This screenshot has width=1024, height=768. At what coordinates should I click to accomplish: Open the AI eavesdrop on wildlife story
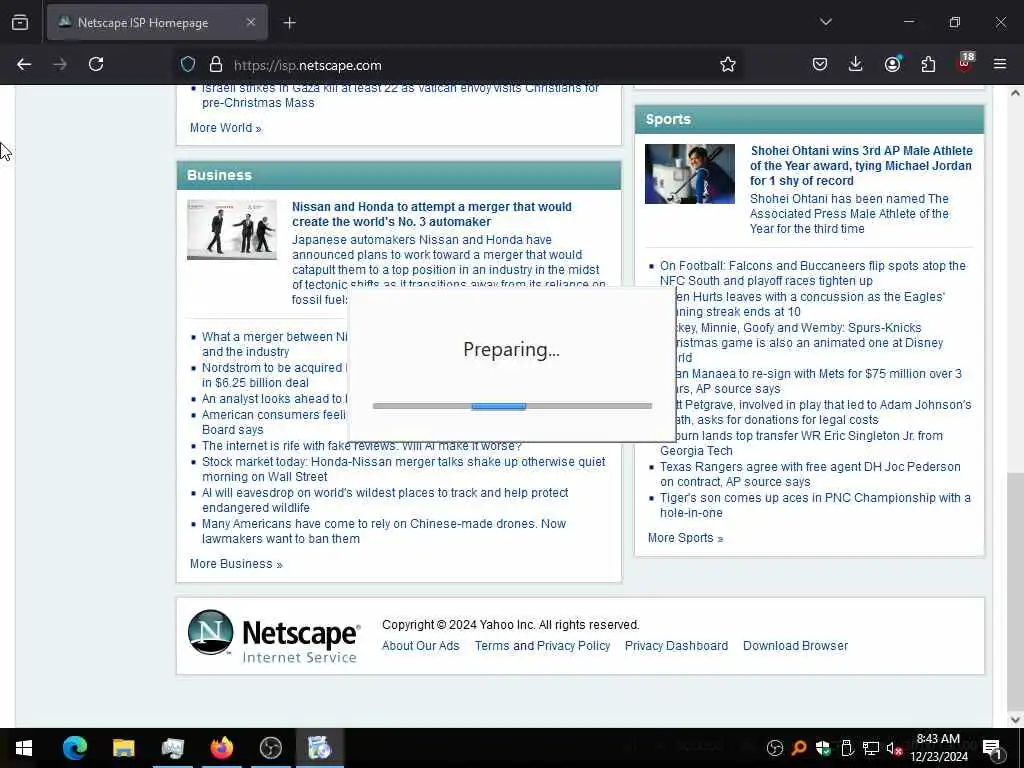(x=385, y=500)
